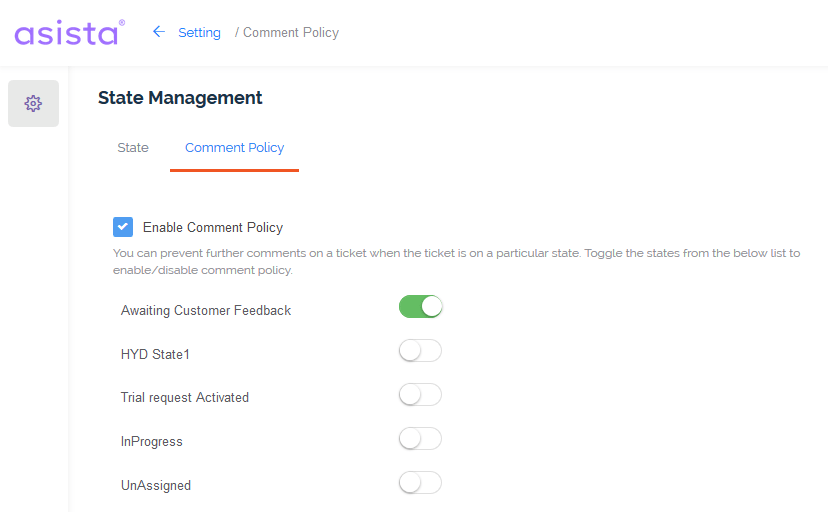
Task: Turn on the Trial request Activated toggle
Action: point(420,395)
